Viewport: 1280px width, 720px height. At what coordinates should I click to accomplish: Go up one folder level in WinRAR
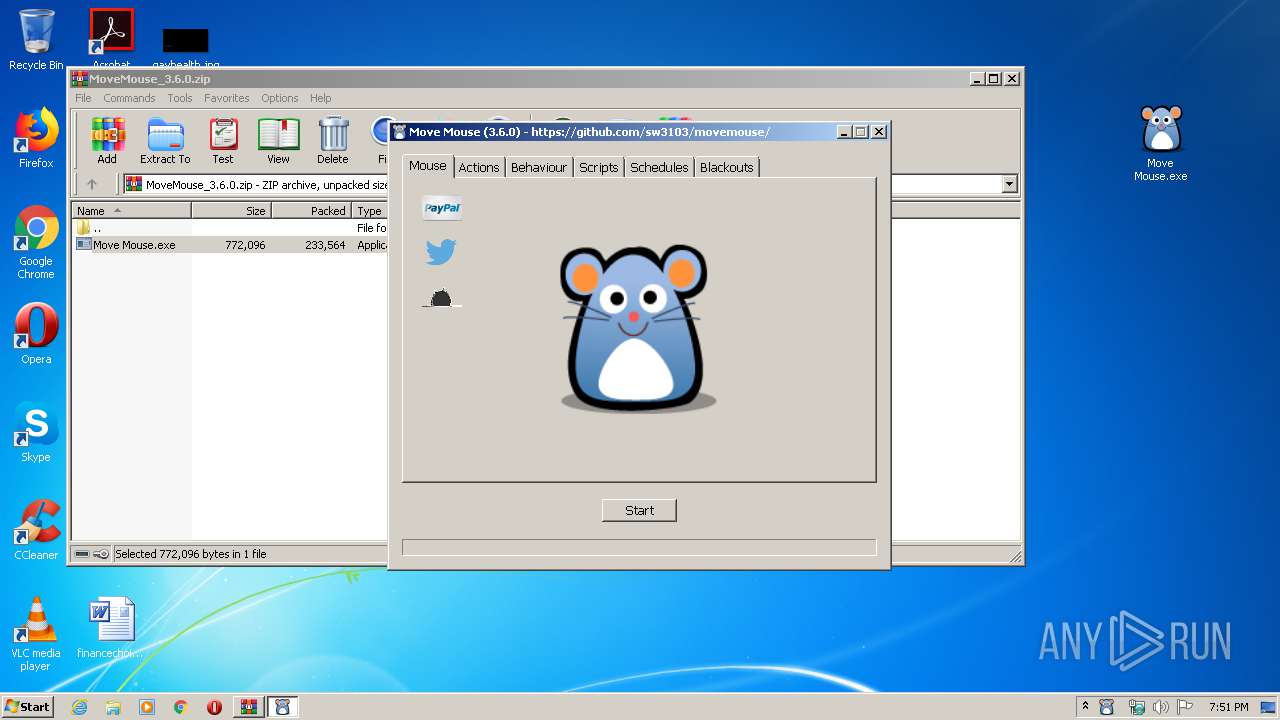(x=92, y=184)
